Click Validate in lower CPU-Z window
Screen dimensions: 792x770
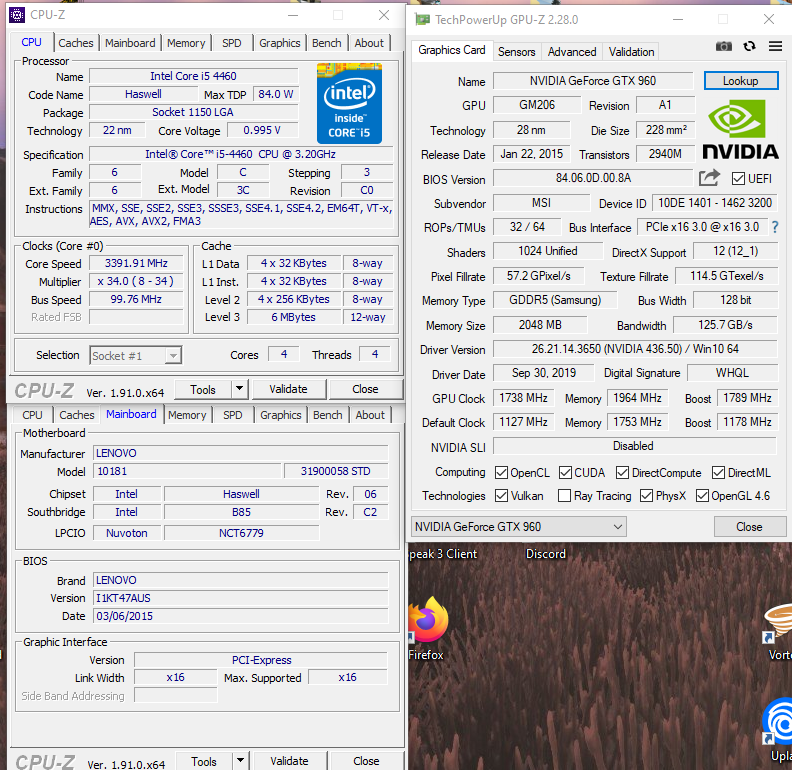289,760
